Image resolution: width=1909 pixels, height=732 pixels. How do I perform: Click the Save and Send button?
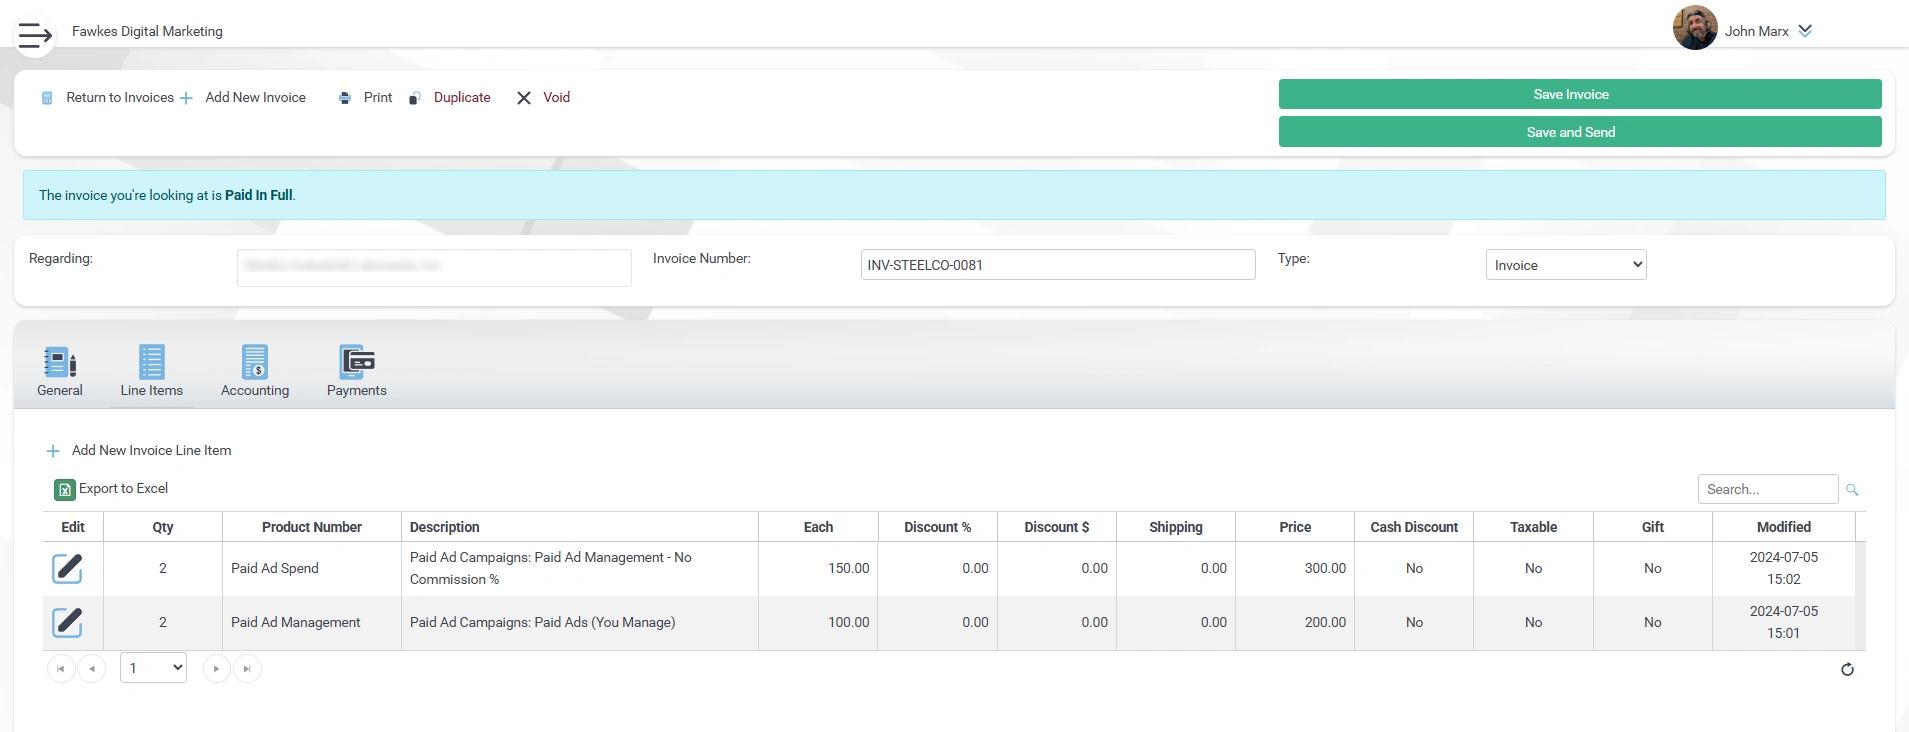point(1580,132)
